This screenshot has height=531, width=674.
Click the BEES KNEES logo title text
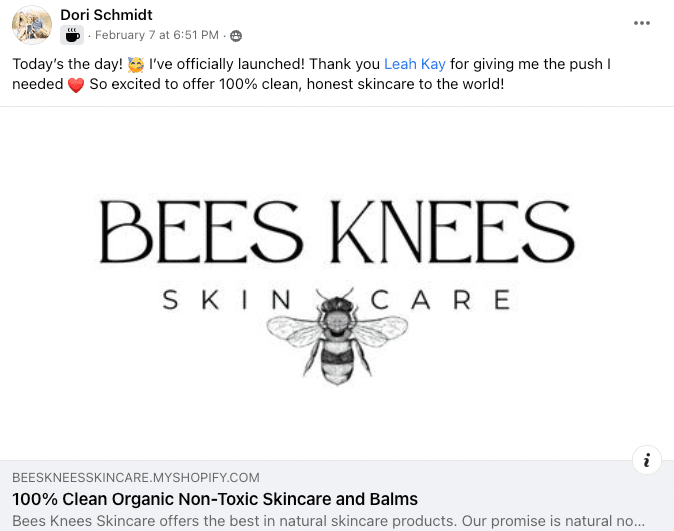(337, 233)
